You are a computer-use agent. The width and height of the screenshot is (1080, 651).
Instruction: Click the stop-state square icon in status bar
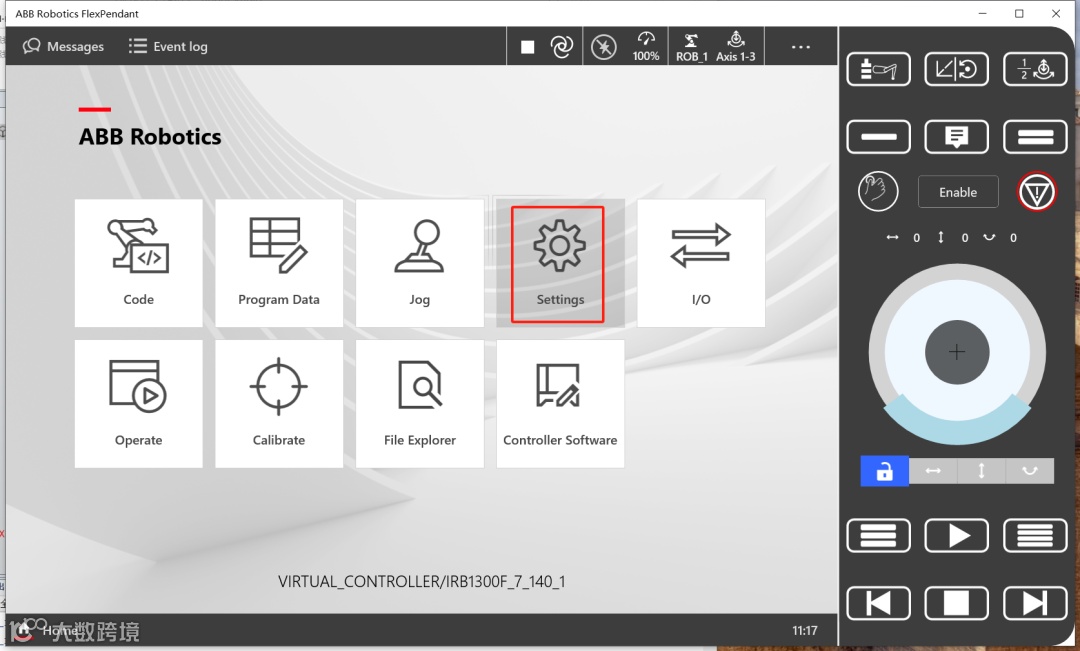pos(528,47)
